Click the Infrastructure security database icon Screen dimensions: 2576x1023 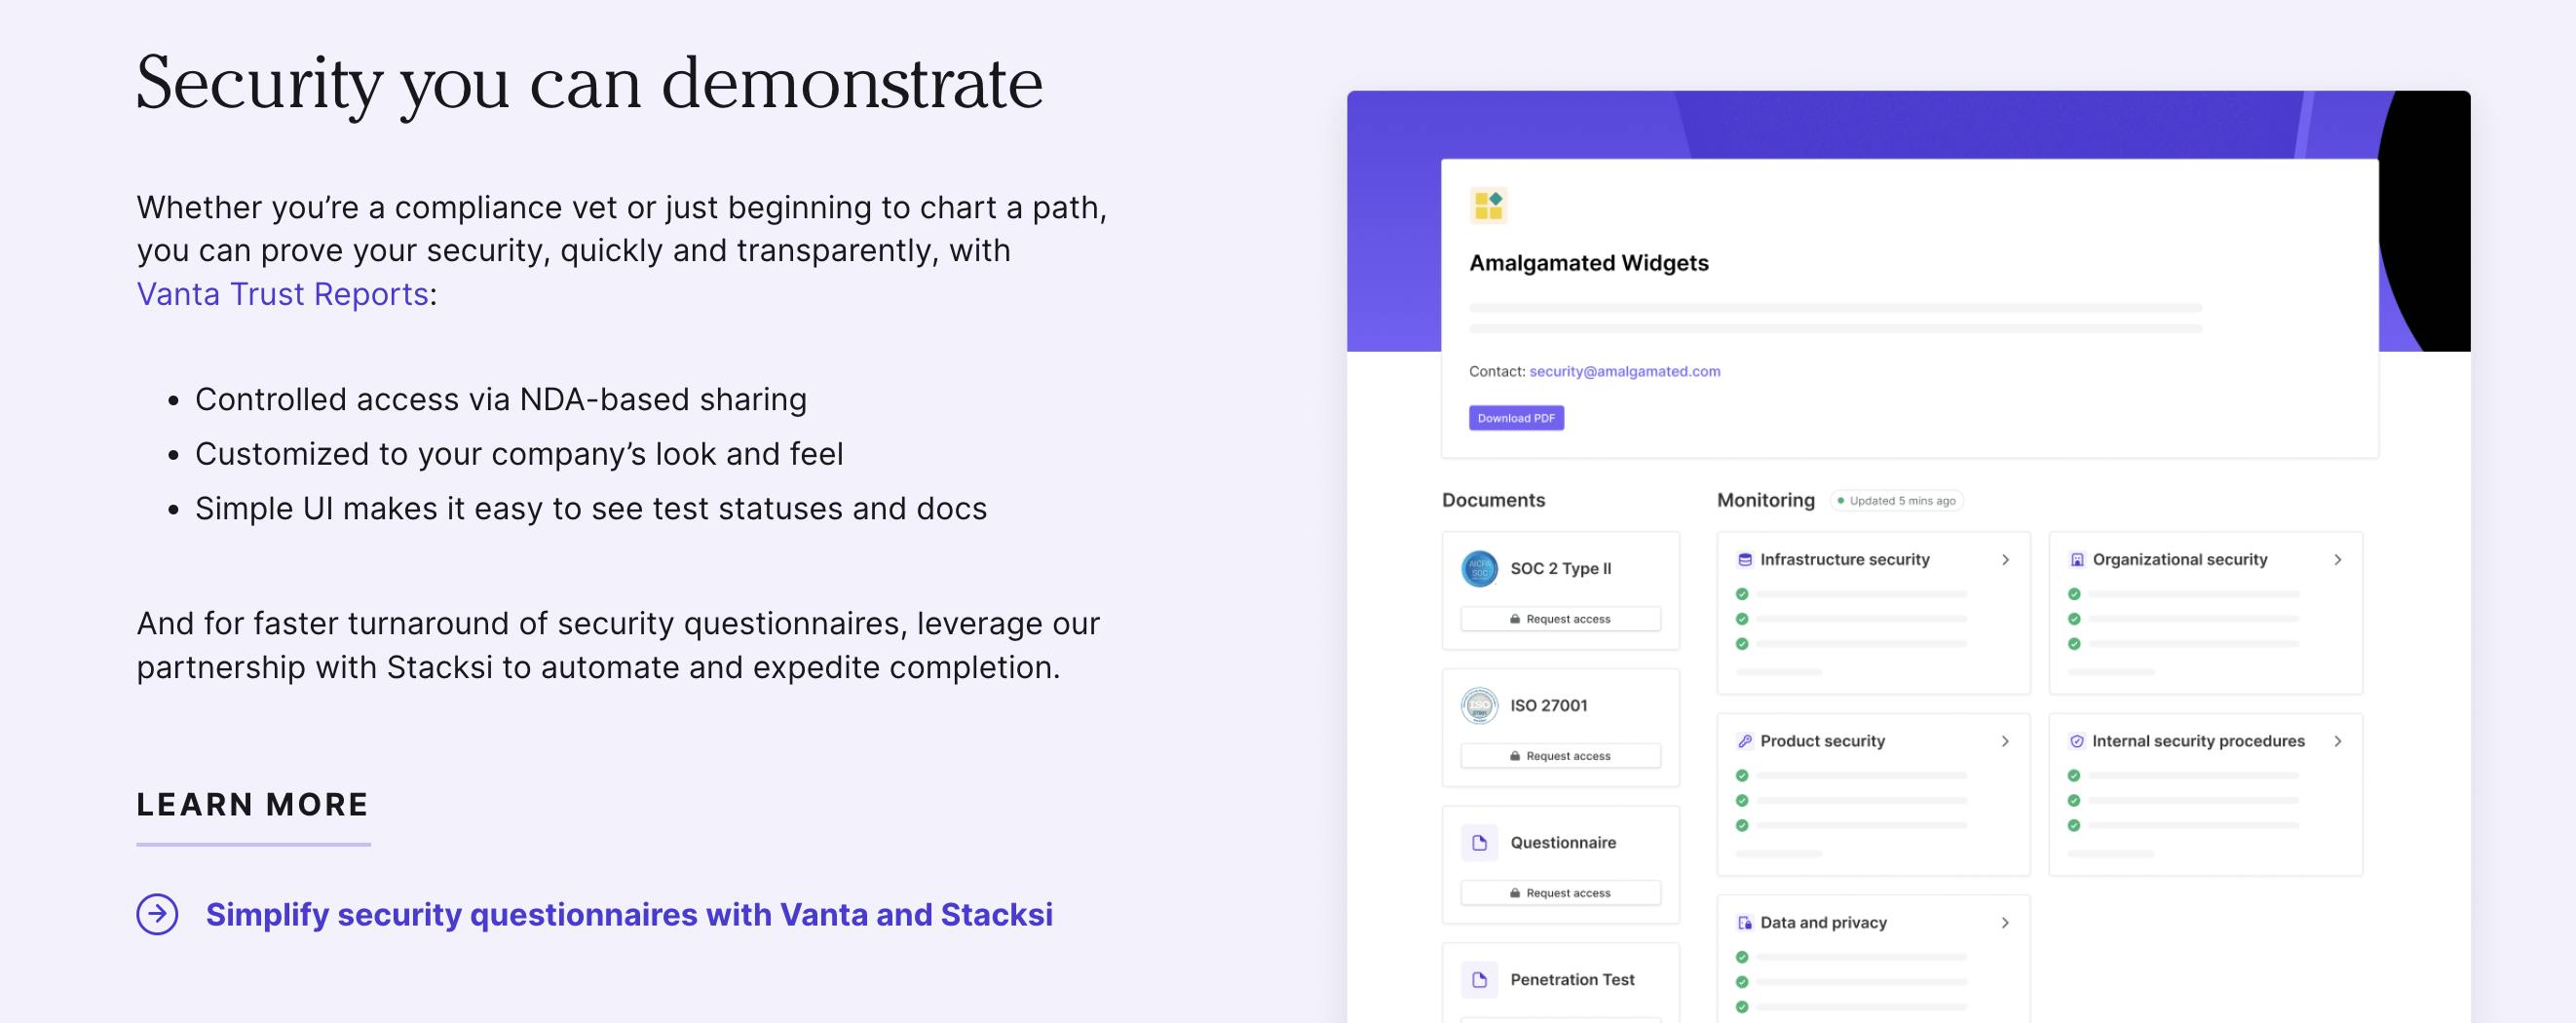[x=1745, y=560]
